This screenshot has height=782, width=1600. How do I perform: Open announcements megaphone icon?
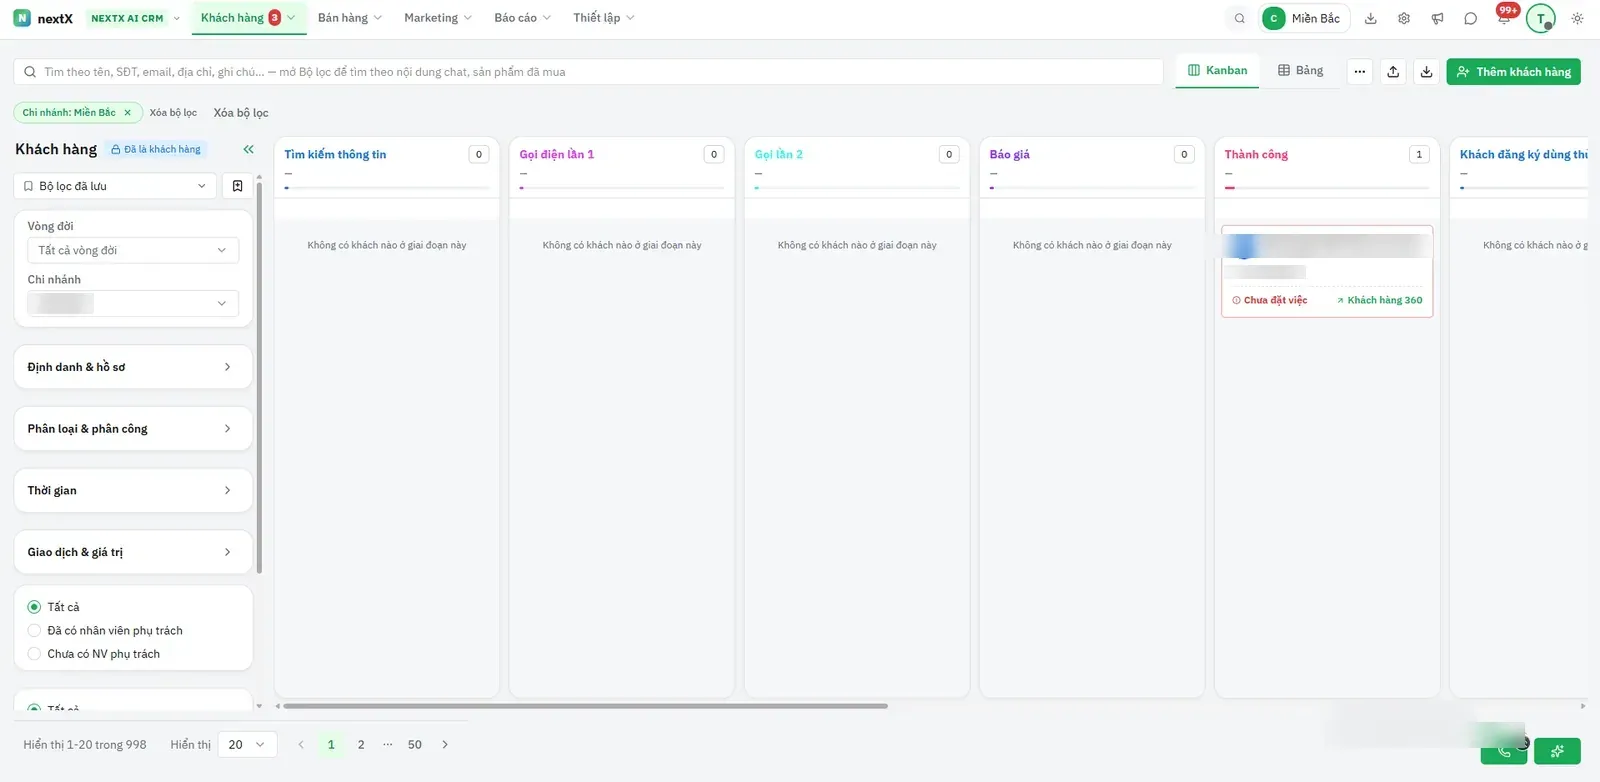(1437, 18)
